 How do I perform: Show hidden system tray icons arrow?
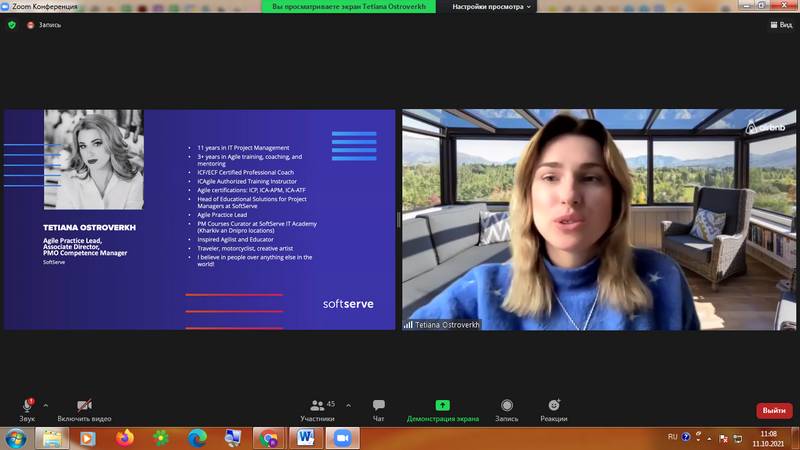(x=710, y=438)
